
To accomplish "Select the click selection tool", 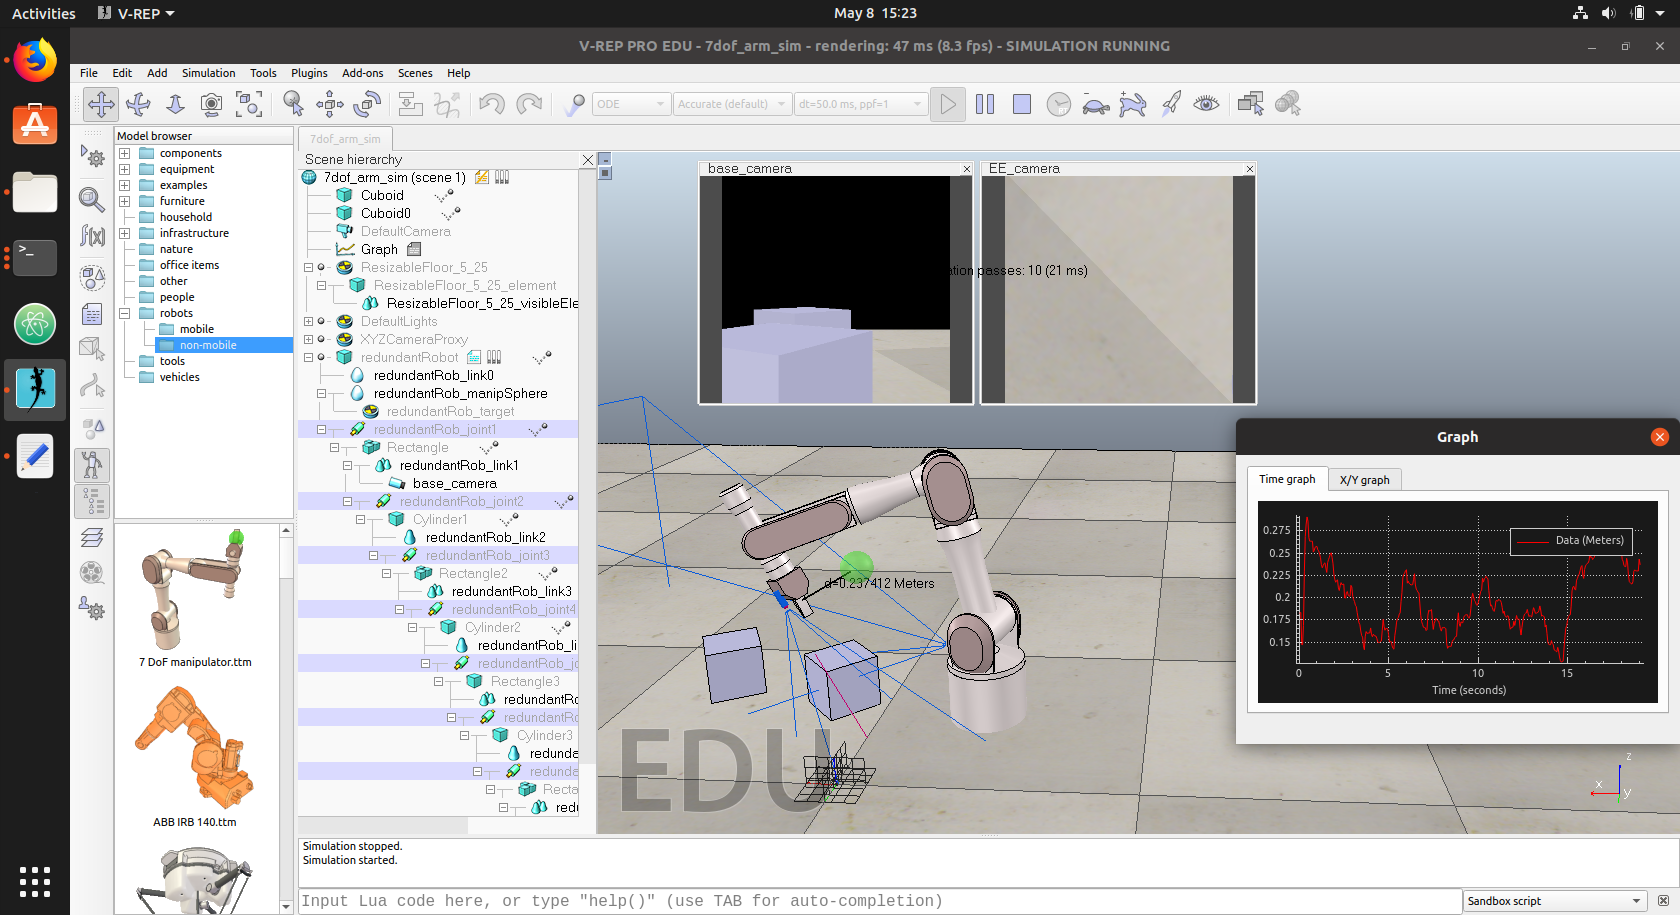I will (293, 104).
